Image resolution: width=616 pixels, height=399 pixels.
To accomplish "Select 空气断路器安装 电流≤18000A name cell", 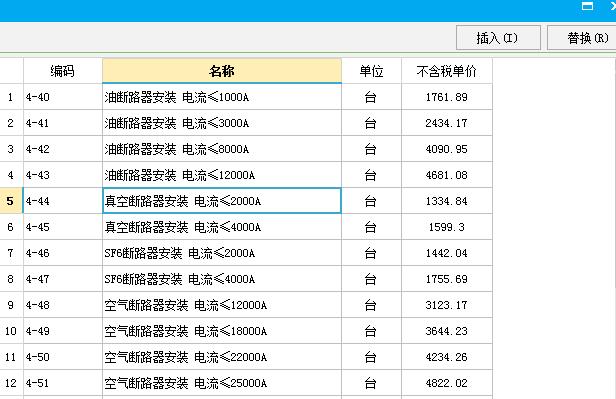I will point(222,331).
